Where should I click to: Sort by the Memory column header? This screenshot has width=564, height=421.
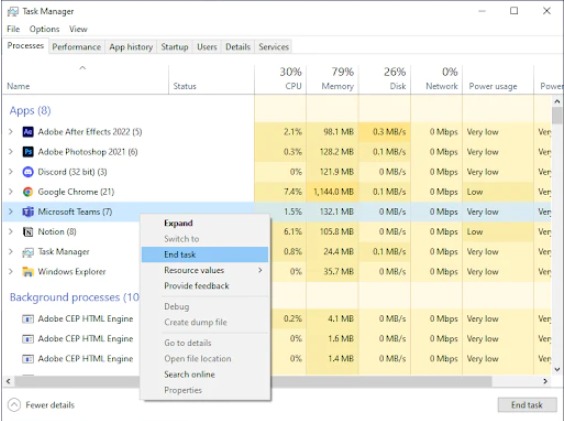(332, 80)
